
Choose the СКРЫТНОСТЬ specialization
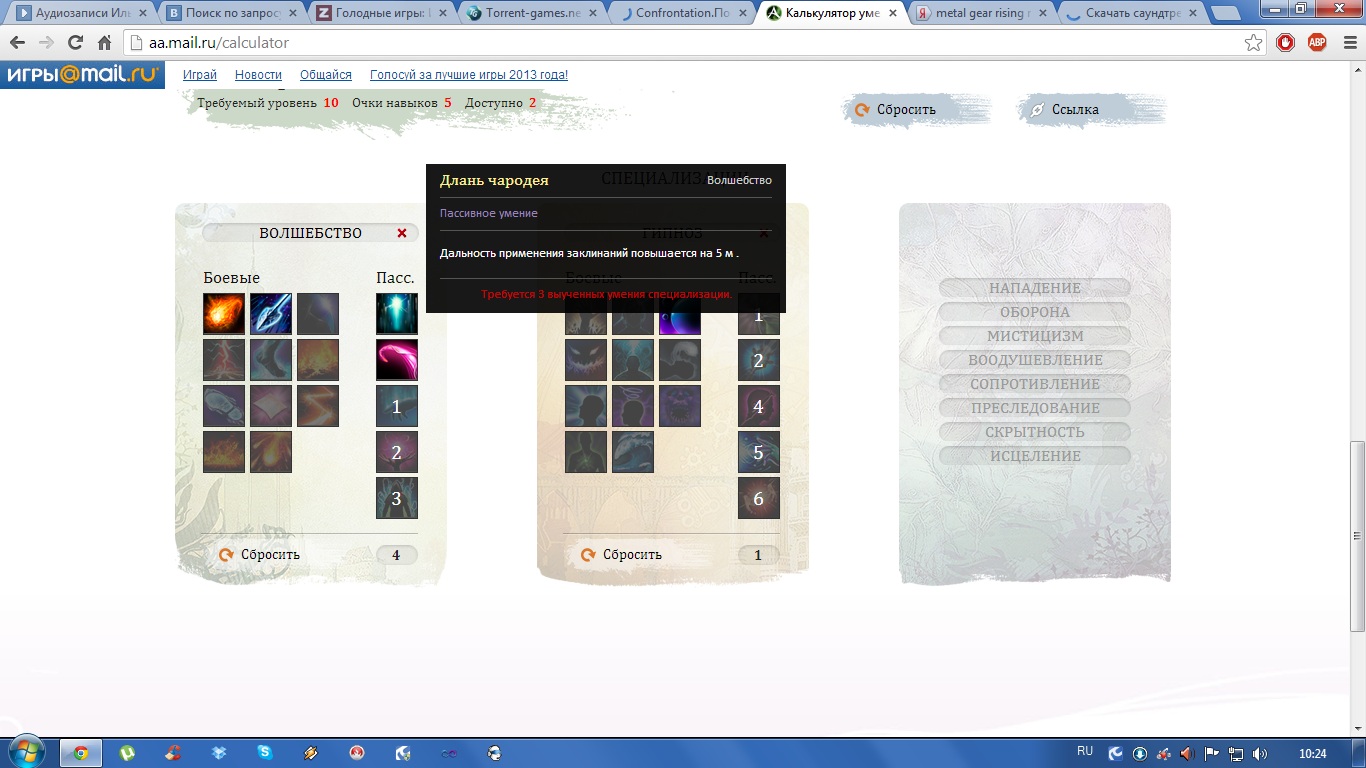[x=1035, y=432]
